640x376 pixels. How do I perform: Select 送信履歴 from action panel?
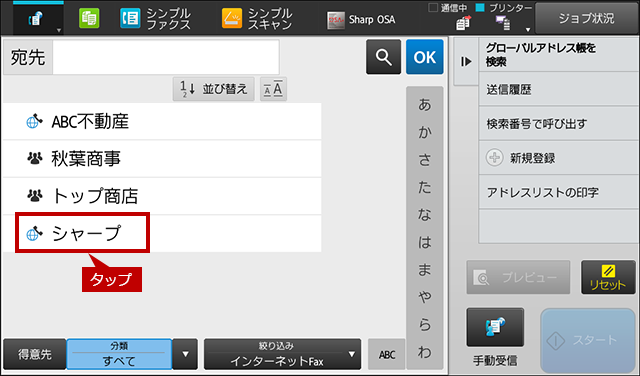tap(558, 89)
